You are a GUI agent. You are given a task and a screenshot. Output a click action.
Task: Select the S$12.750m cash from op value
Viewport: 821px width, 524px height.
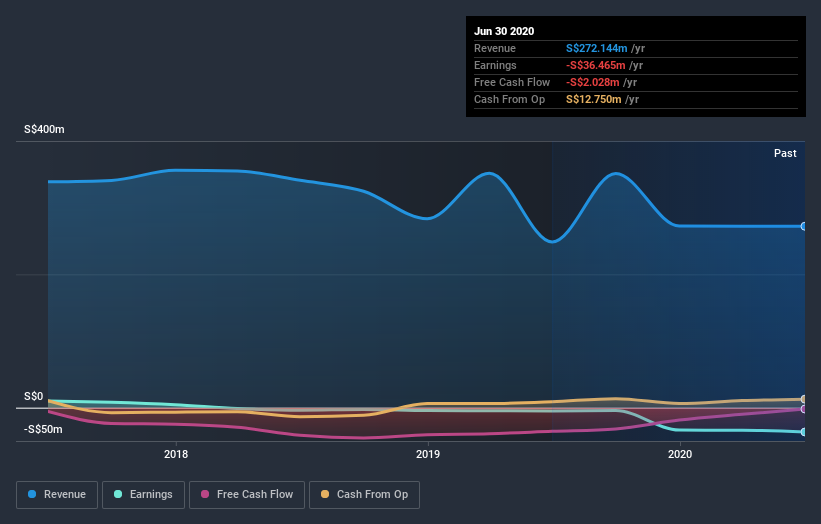coord(594,99)
